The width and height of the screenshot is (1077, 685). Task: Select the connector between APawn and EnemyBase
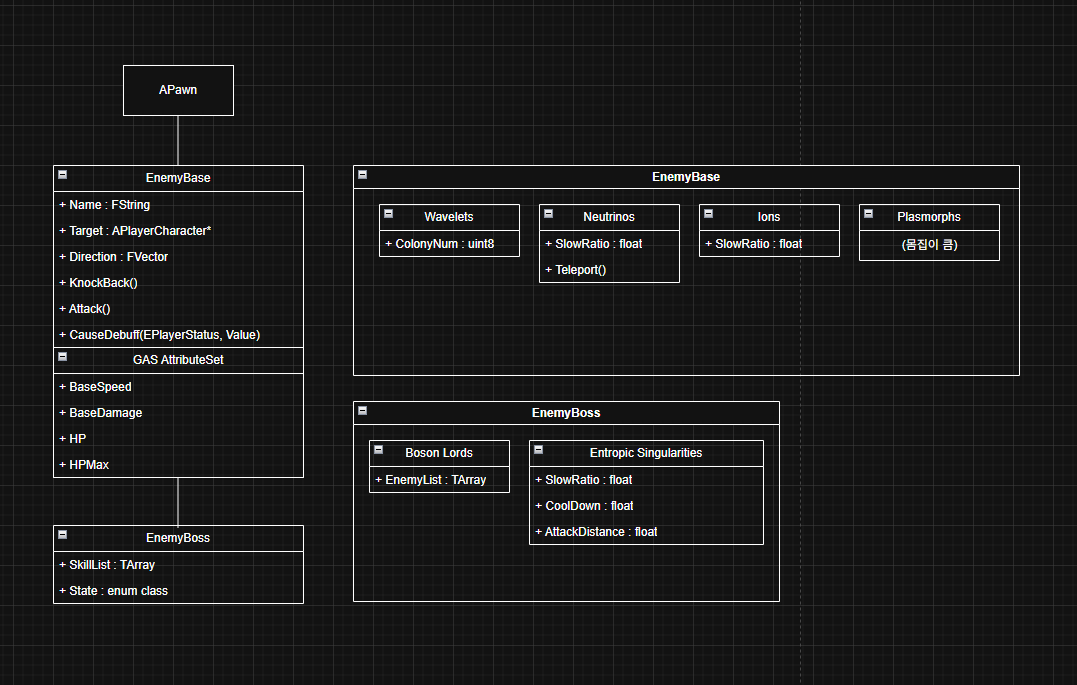pos(178,140)
